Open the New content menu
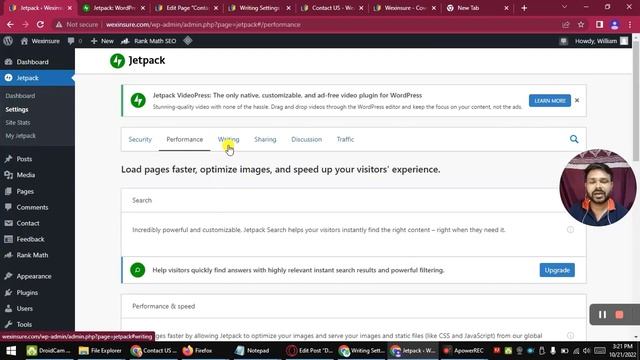 [102, 41]
